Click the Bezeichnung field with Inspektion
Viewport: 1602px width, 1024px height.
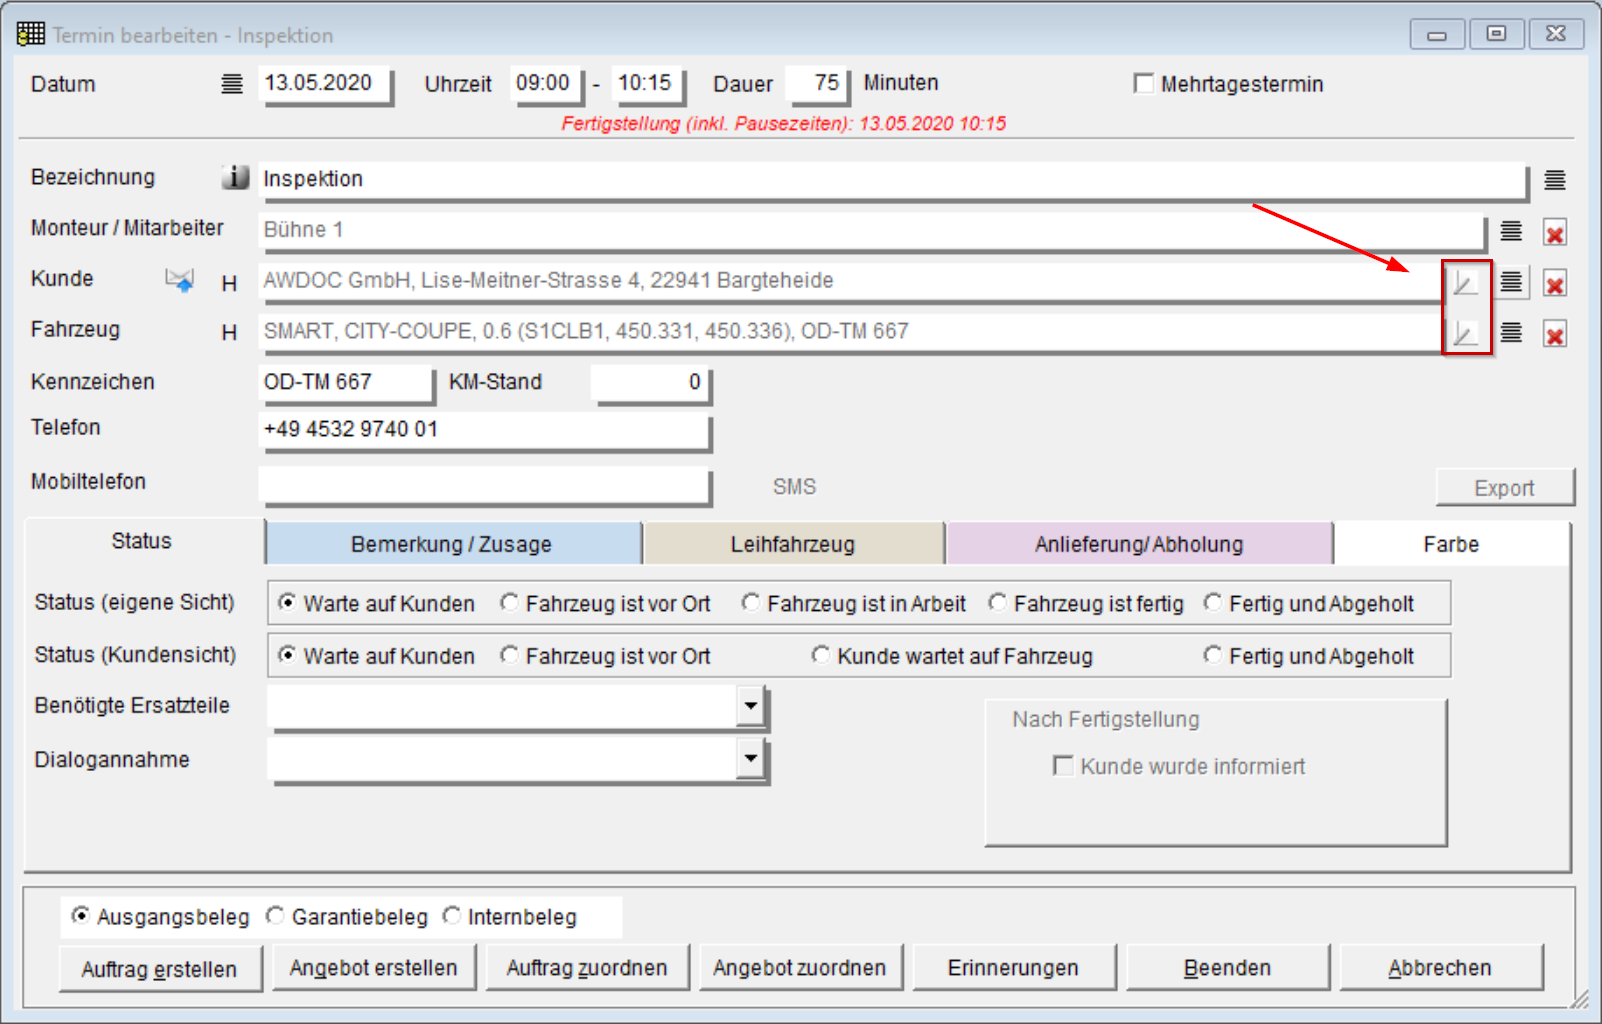click(x=893, y=180)
